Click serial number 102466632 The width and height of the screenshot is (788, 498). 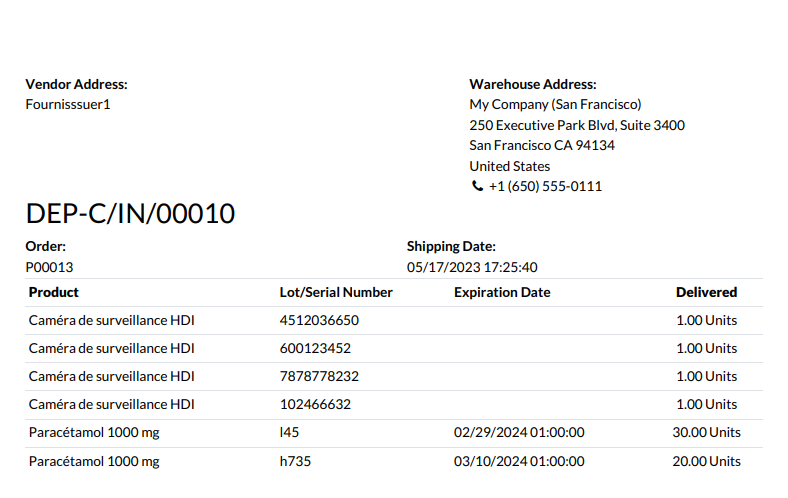pos(315,404)
